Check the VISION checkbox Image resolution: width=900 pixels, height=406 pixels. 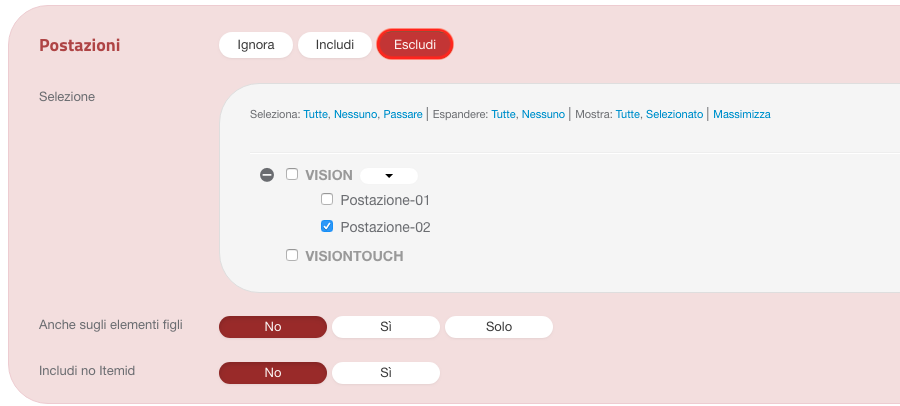(292, 174)
